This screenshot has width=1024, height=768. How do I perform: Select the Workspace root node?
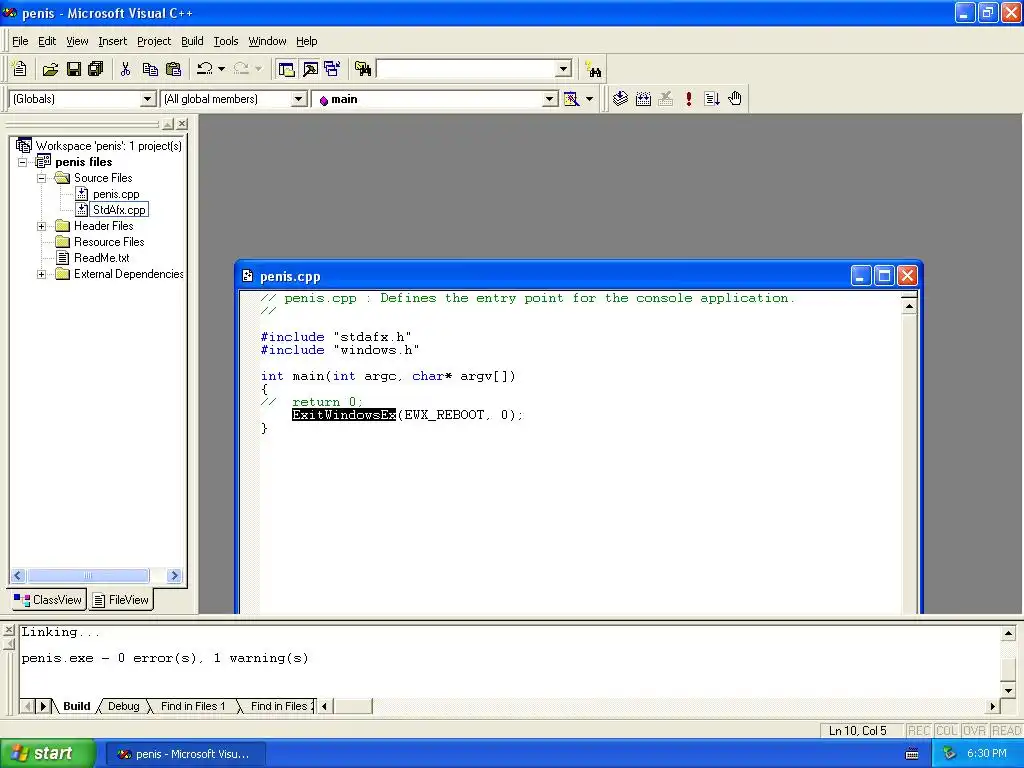pyautogui.click(x=108, y=146)
